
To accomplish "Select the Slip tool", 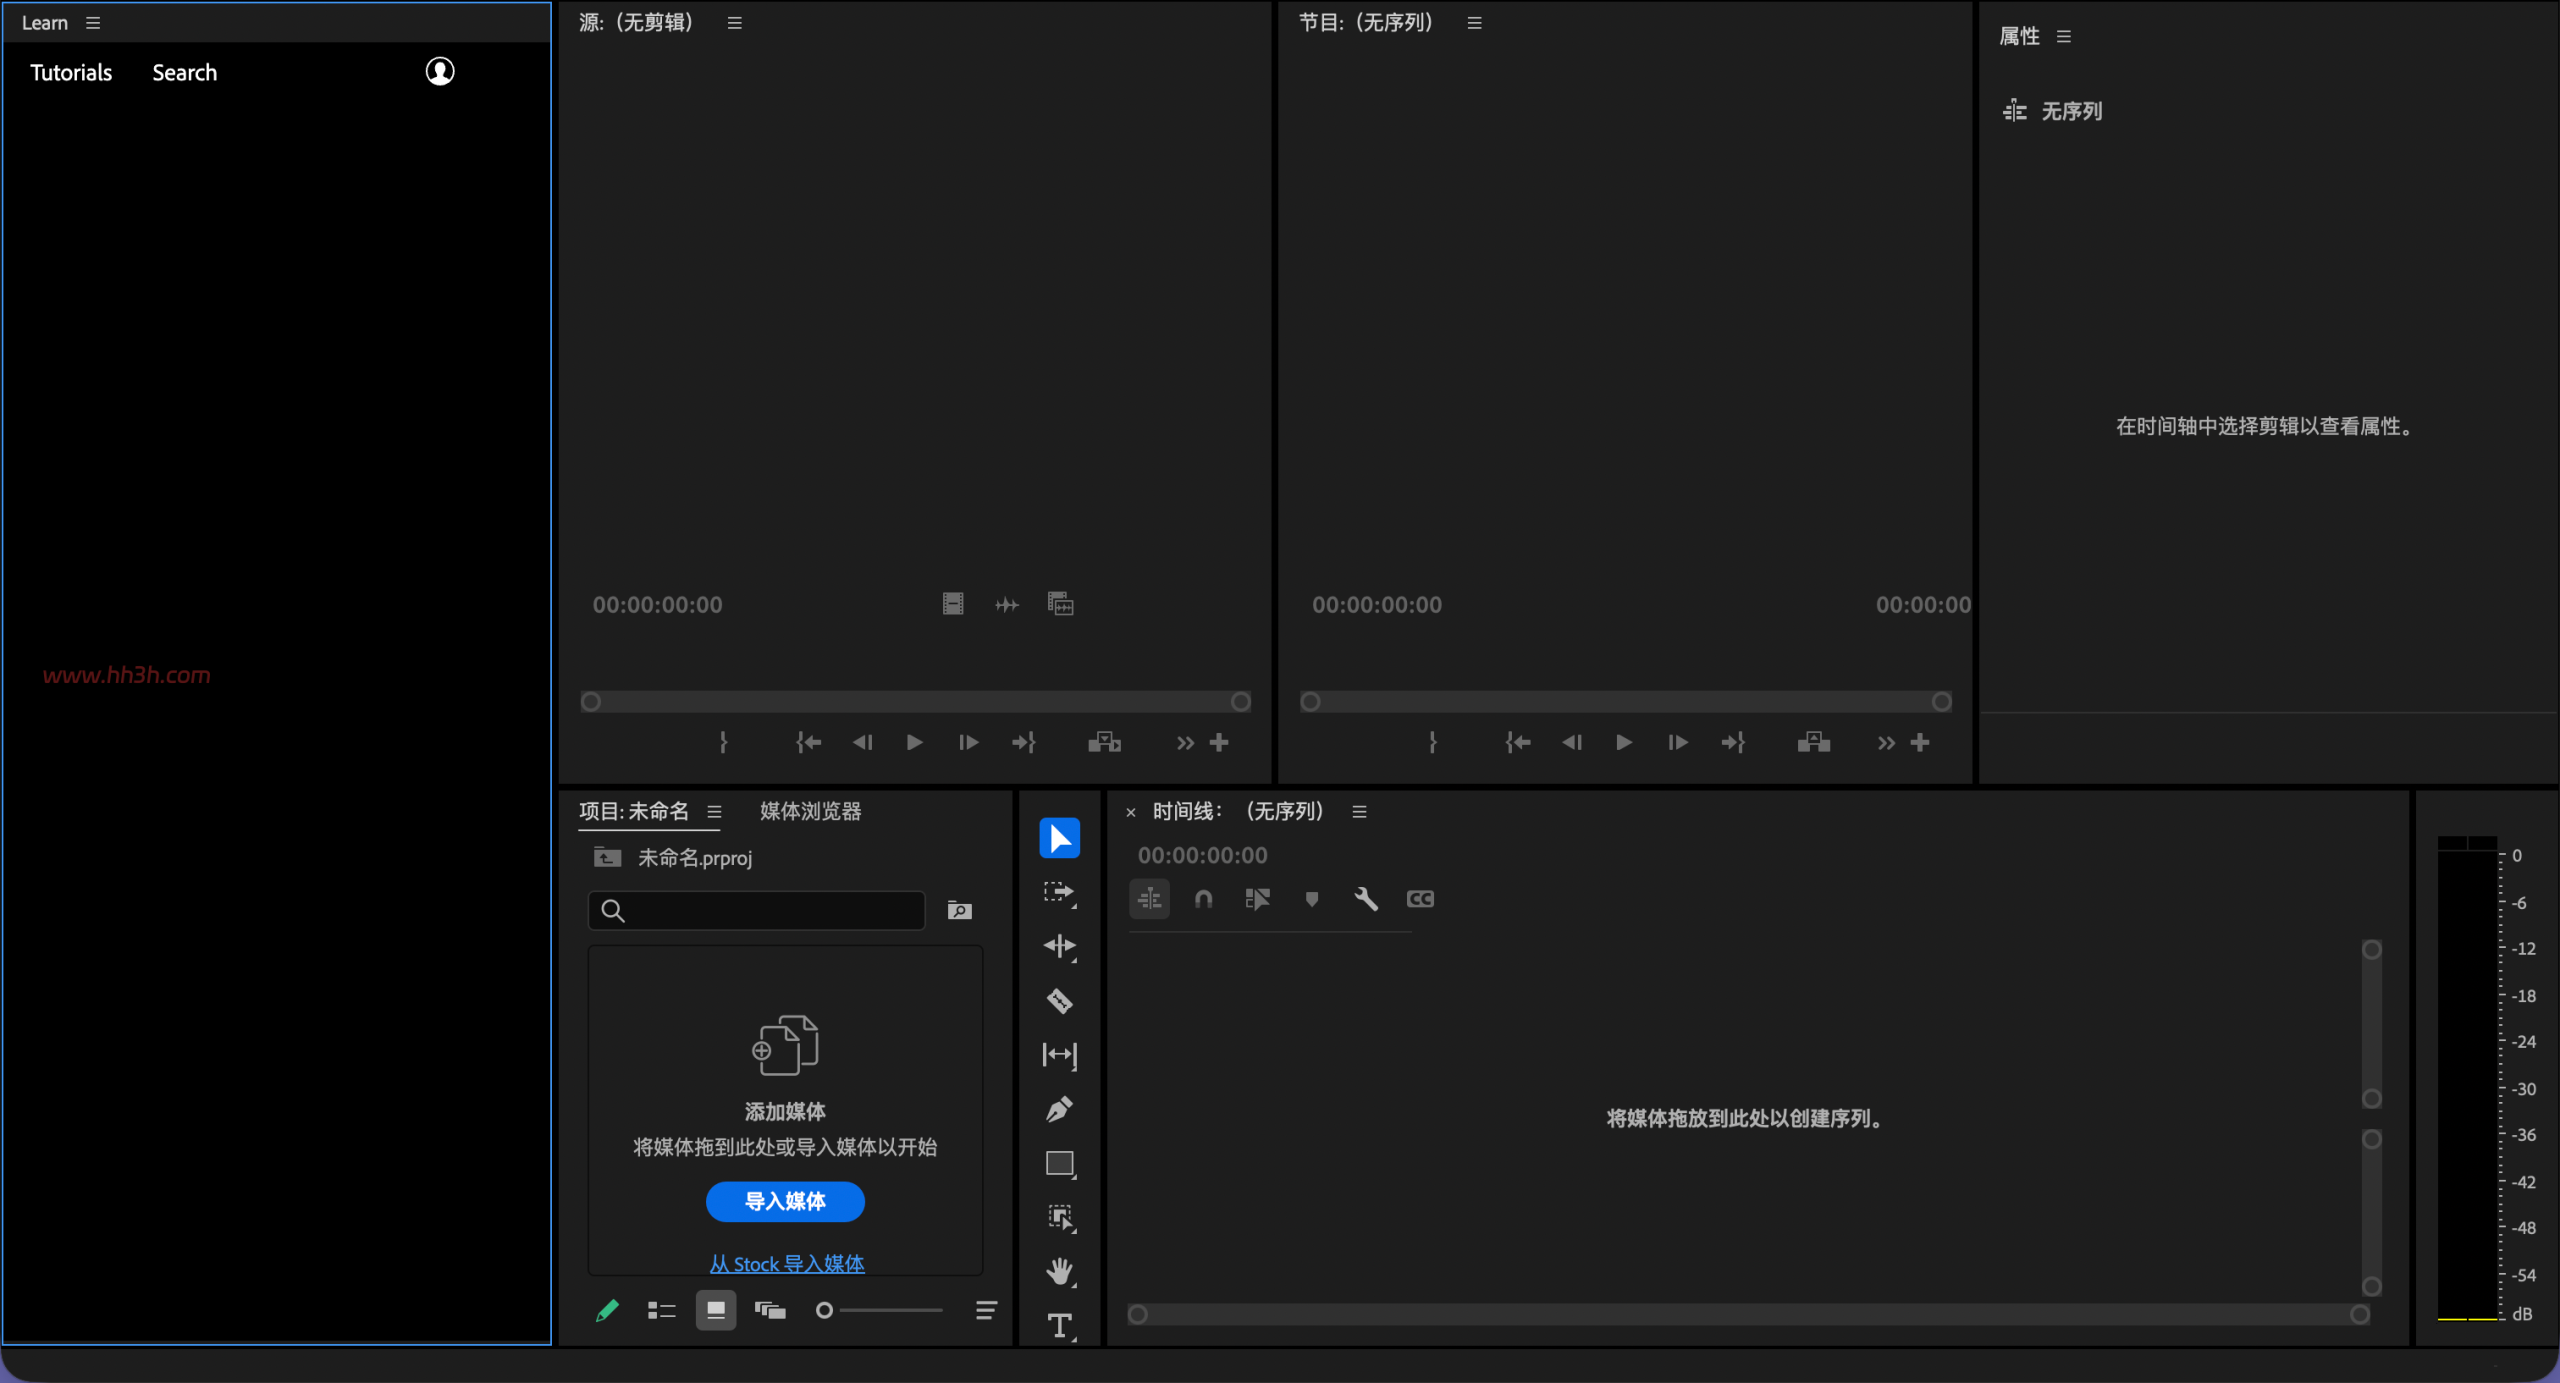I will pyautogui.click(x=1059, y=1055).
